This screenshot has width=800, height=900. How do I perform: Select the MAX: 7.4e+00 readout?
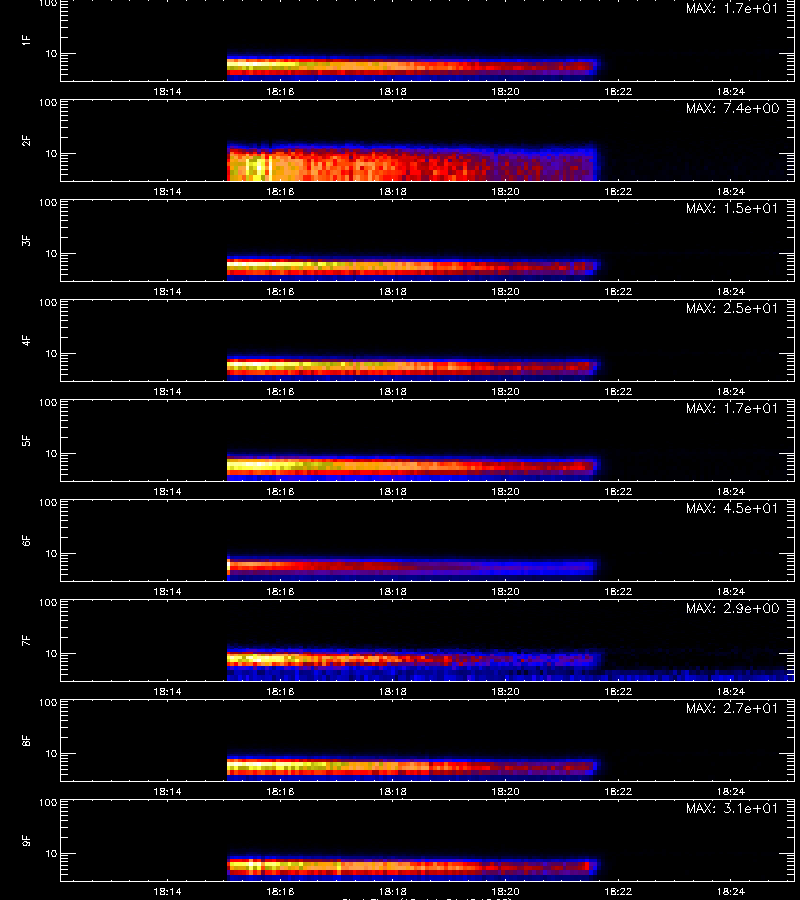click(732, 108)
